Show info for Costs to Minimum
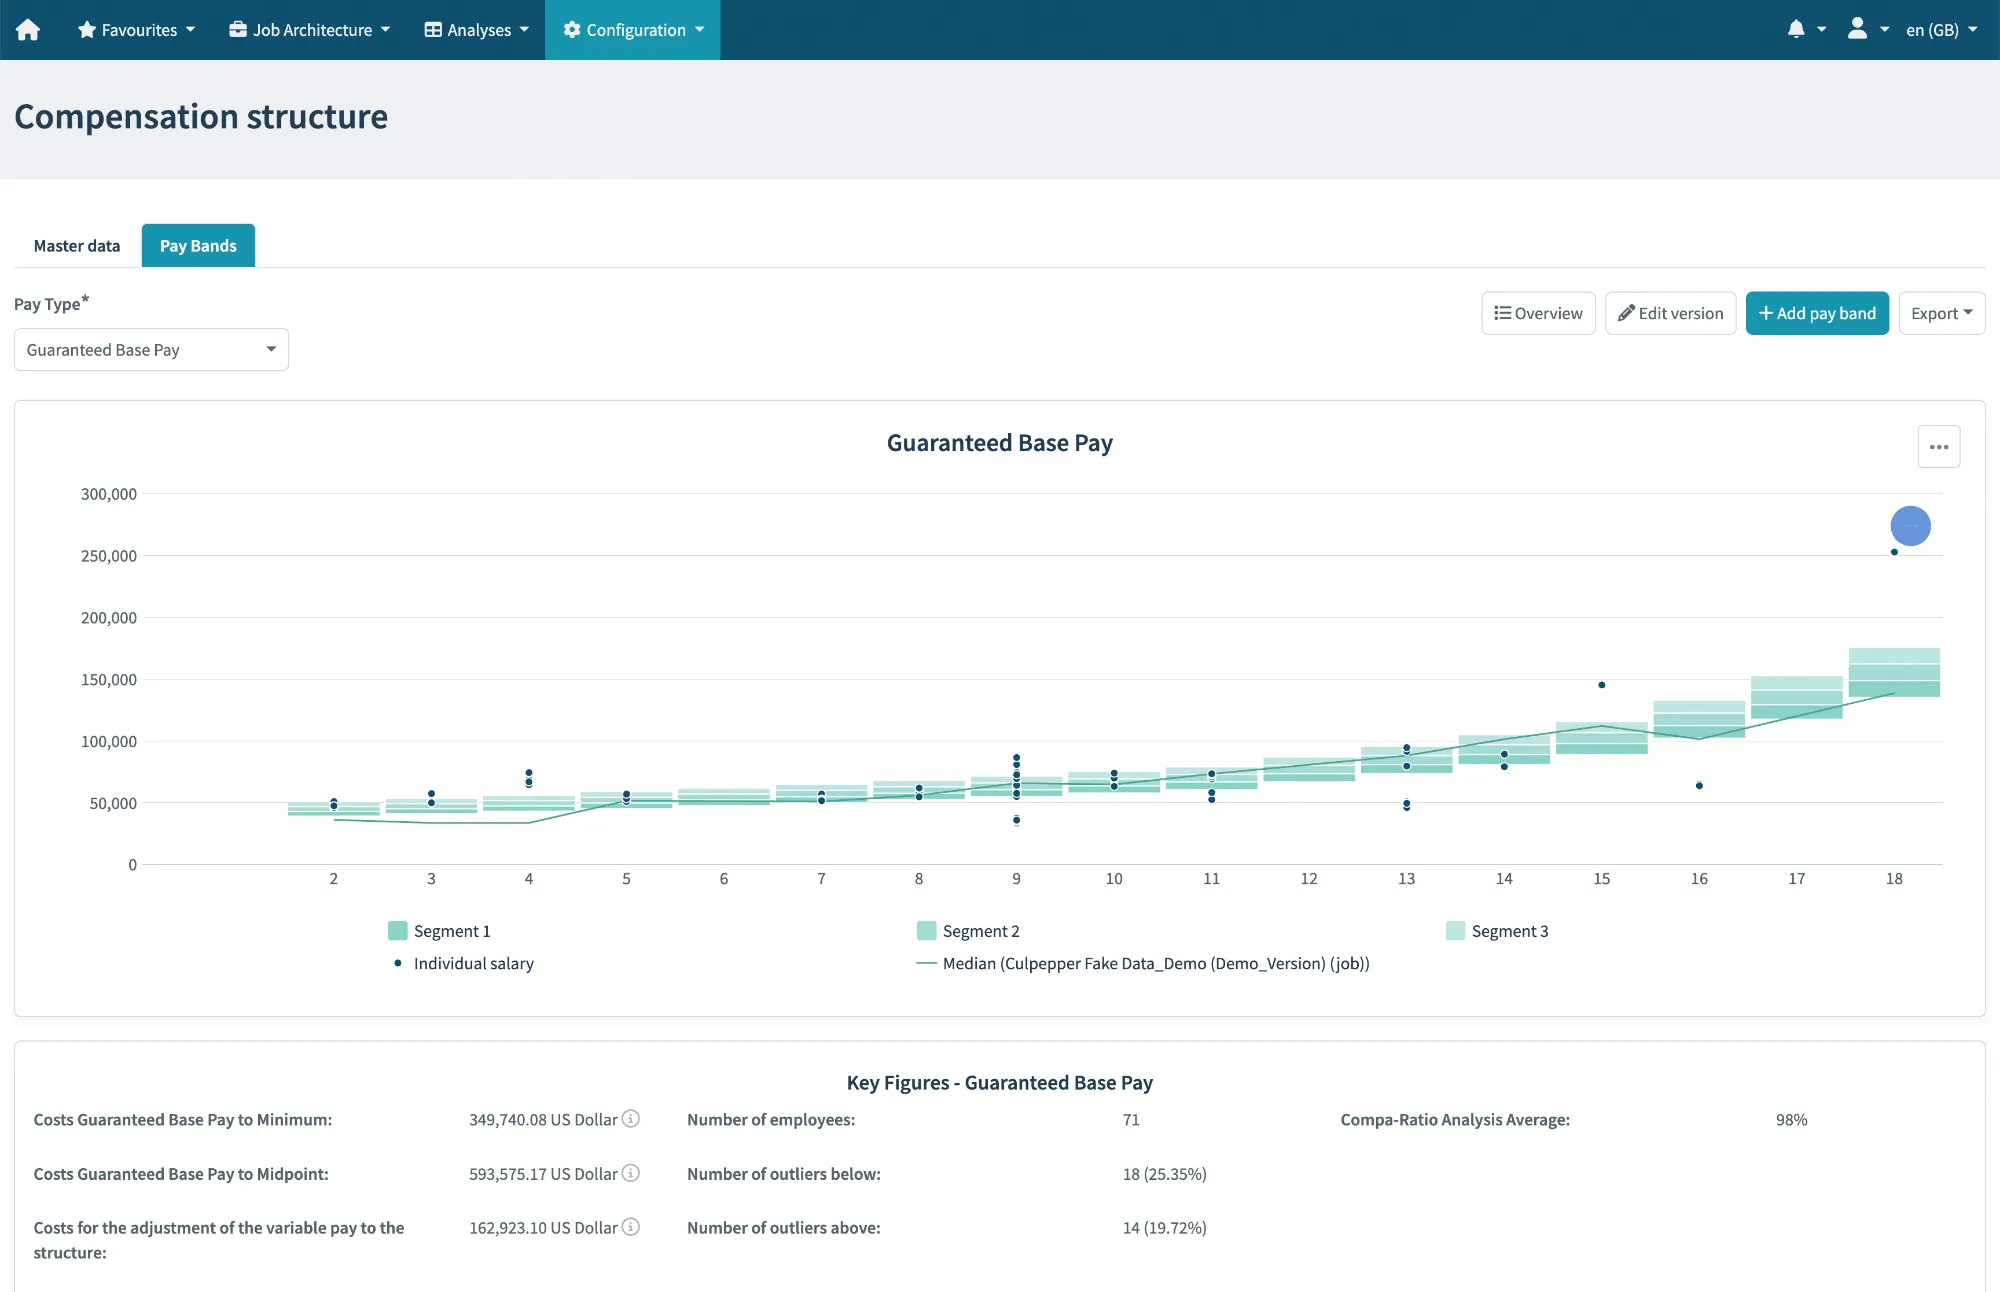 tap(631, 1119)
